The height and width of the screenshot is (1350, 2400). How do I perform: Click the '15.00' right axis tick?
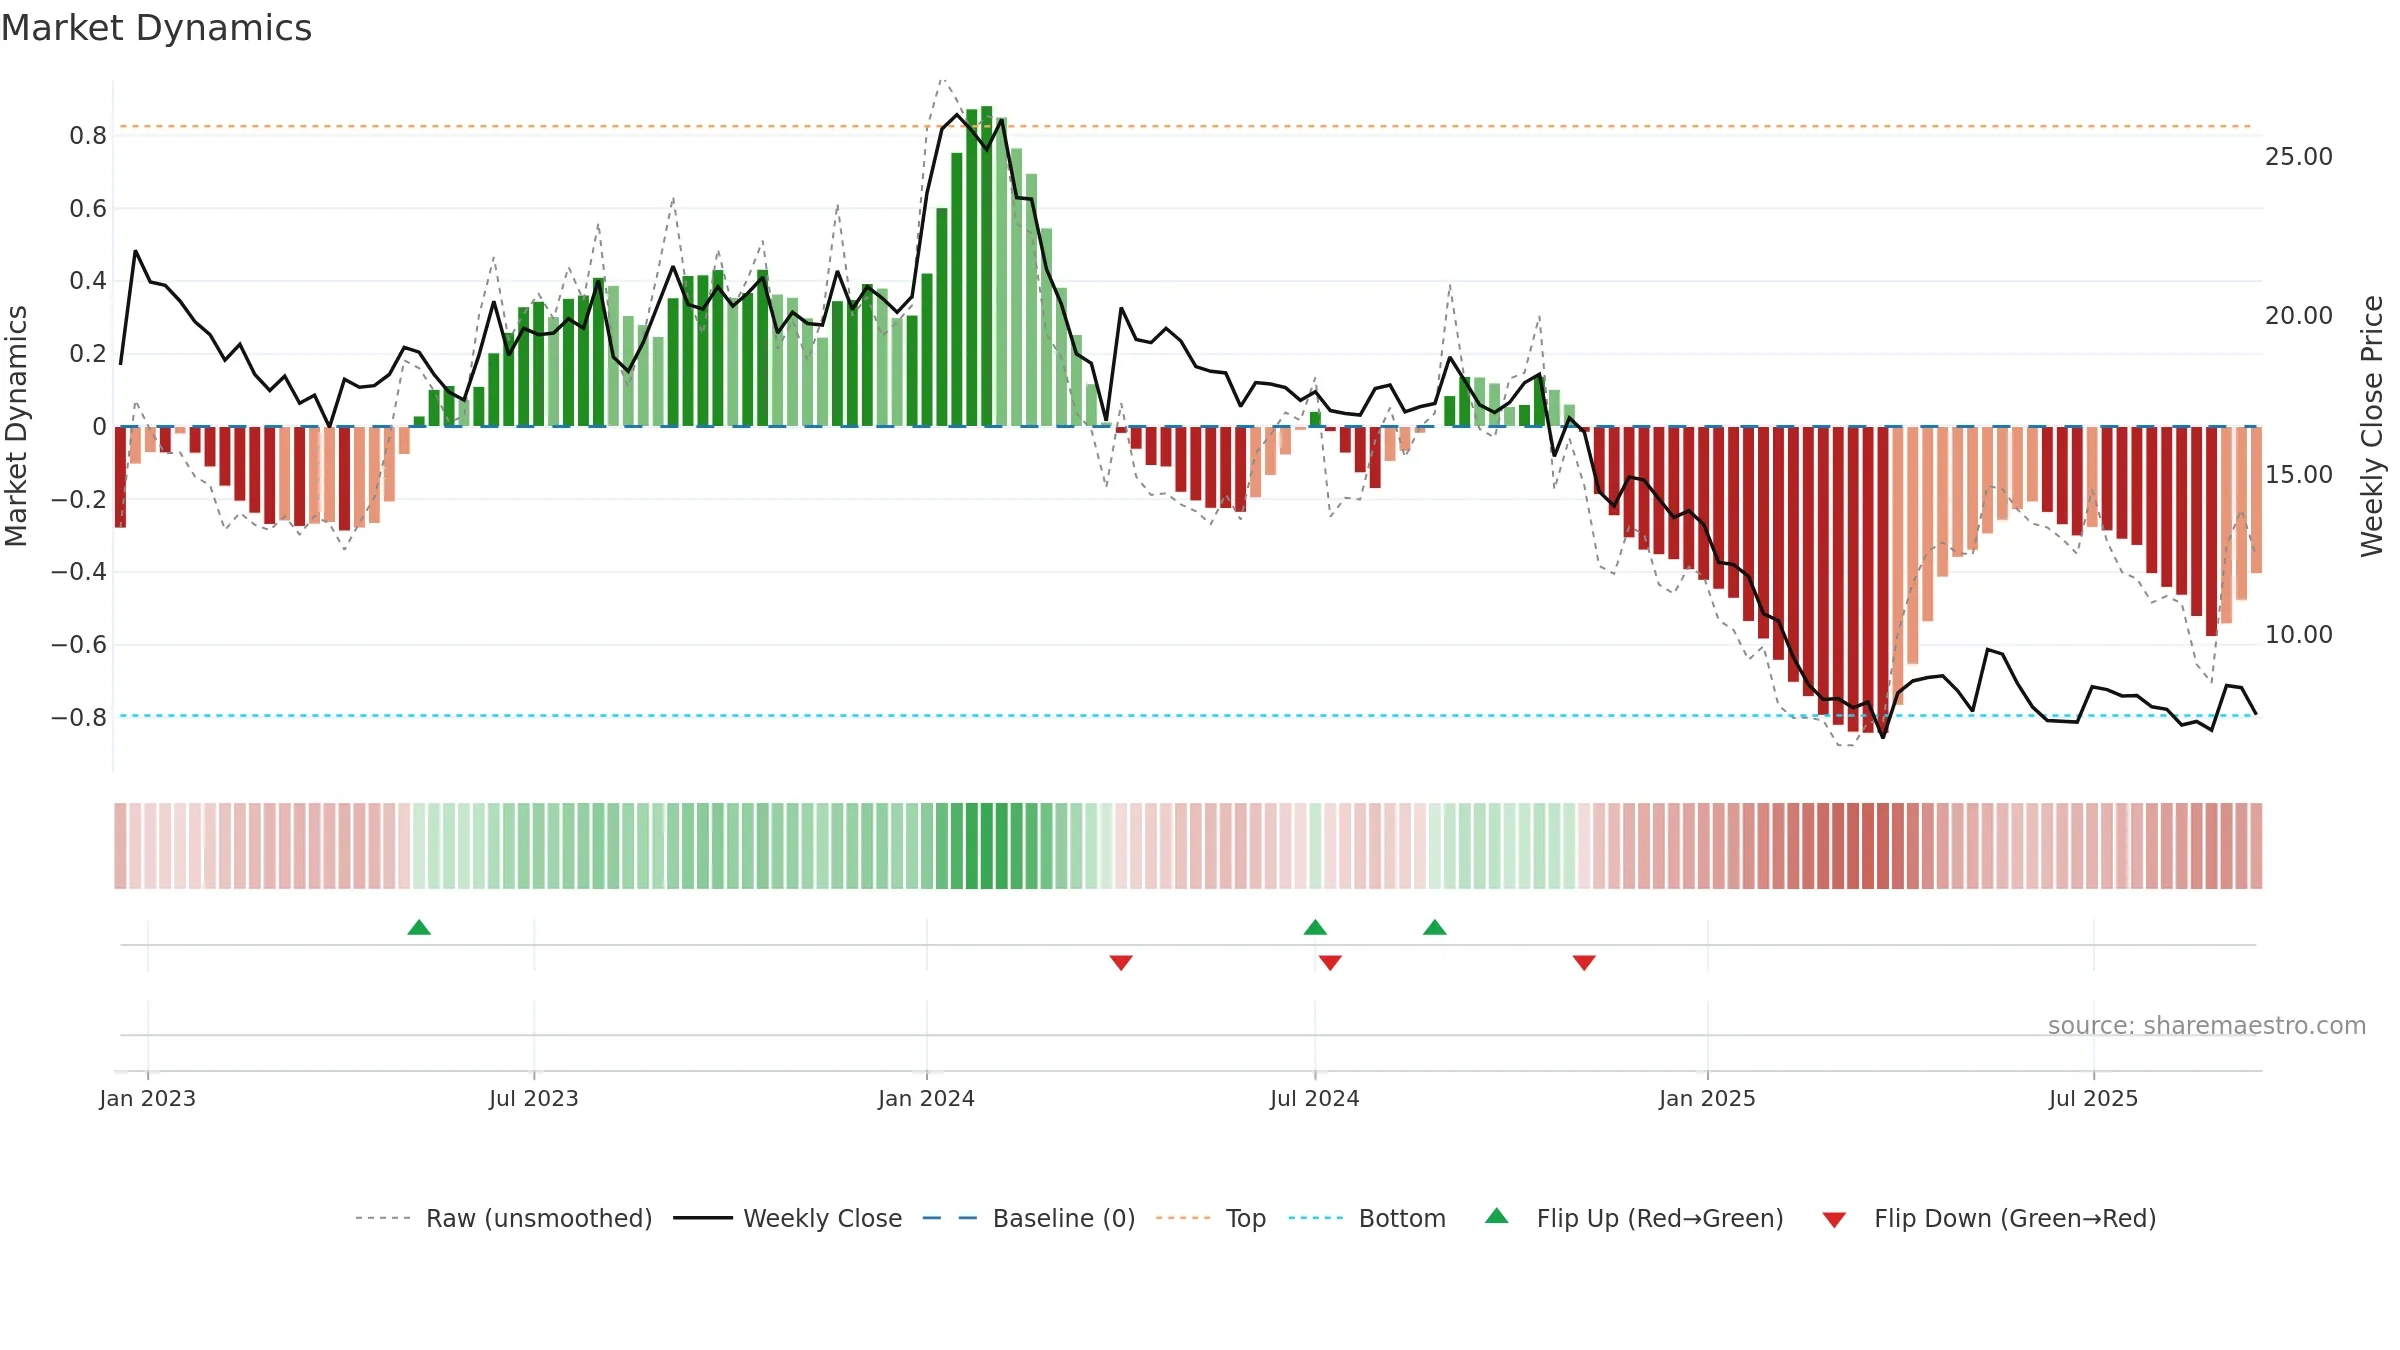(2299, 475)
